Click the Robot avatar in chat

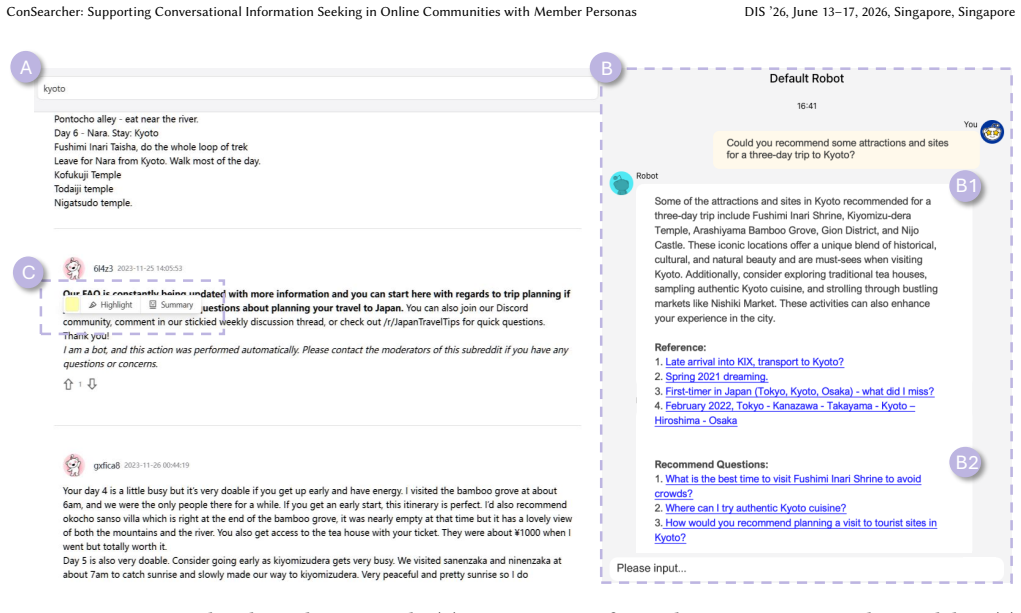tap(621, 183)
